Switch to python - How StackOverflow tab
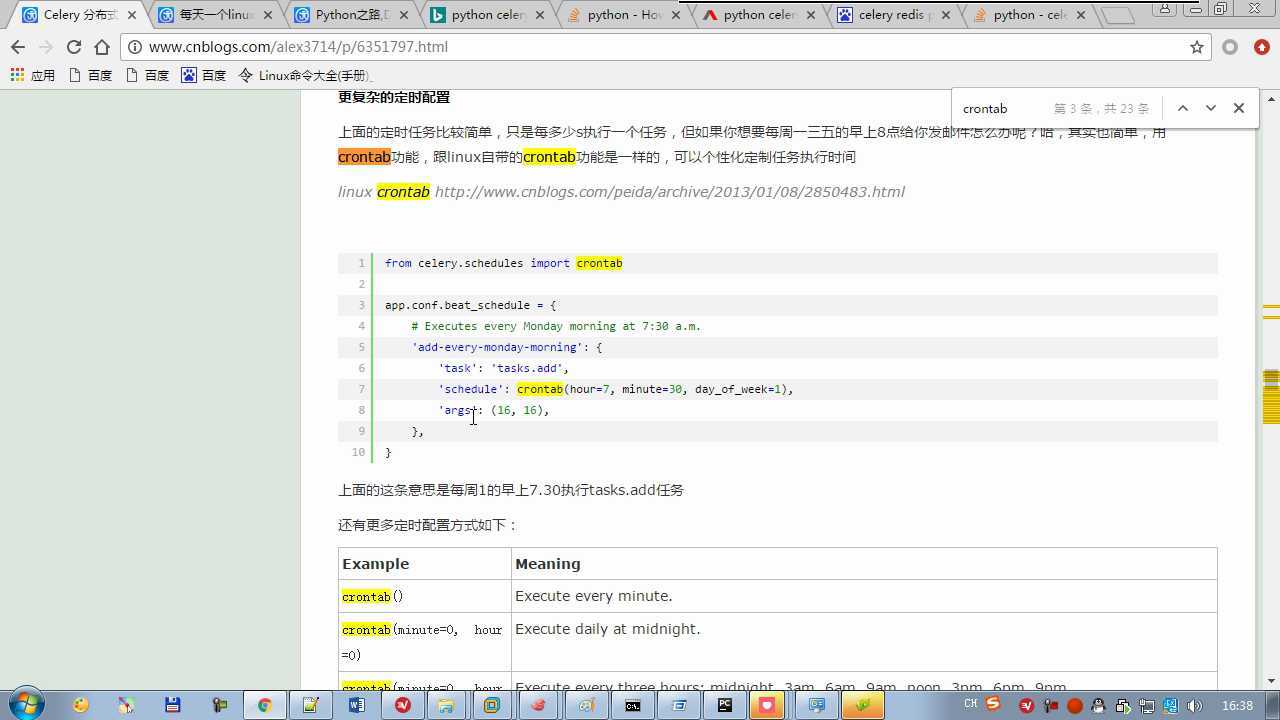 [622, 15]
